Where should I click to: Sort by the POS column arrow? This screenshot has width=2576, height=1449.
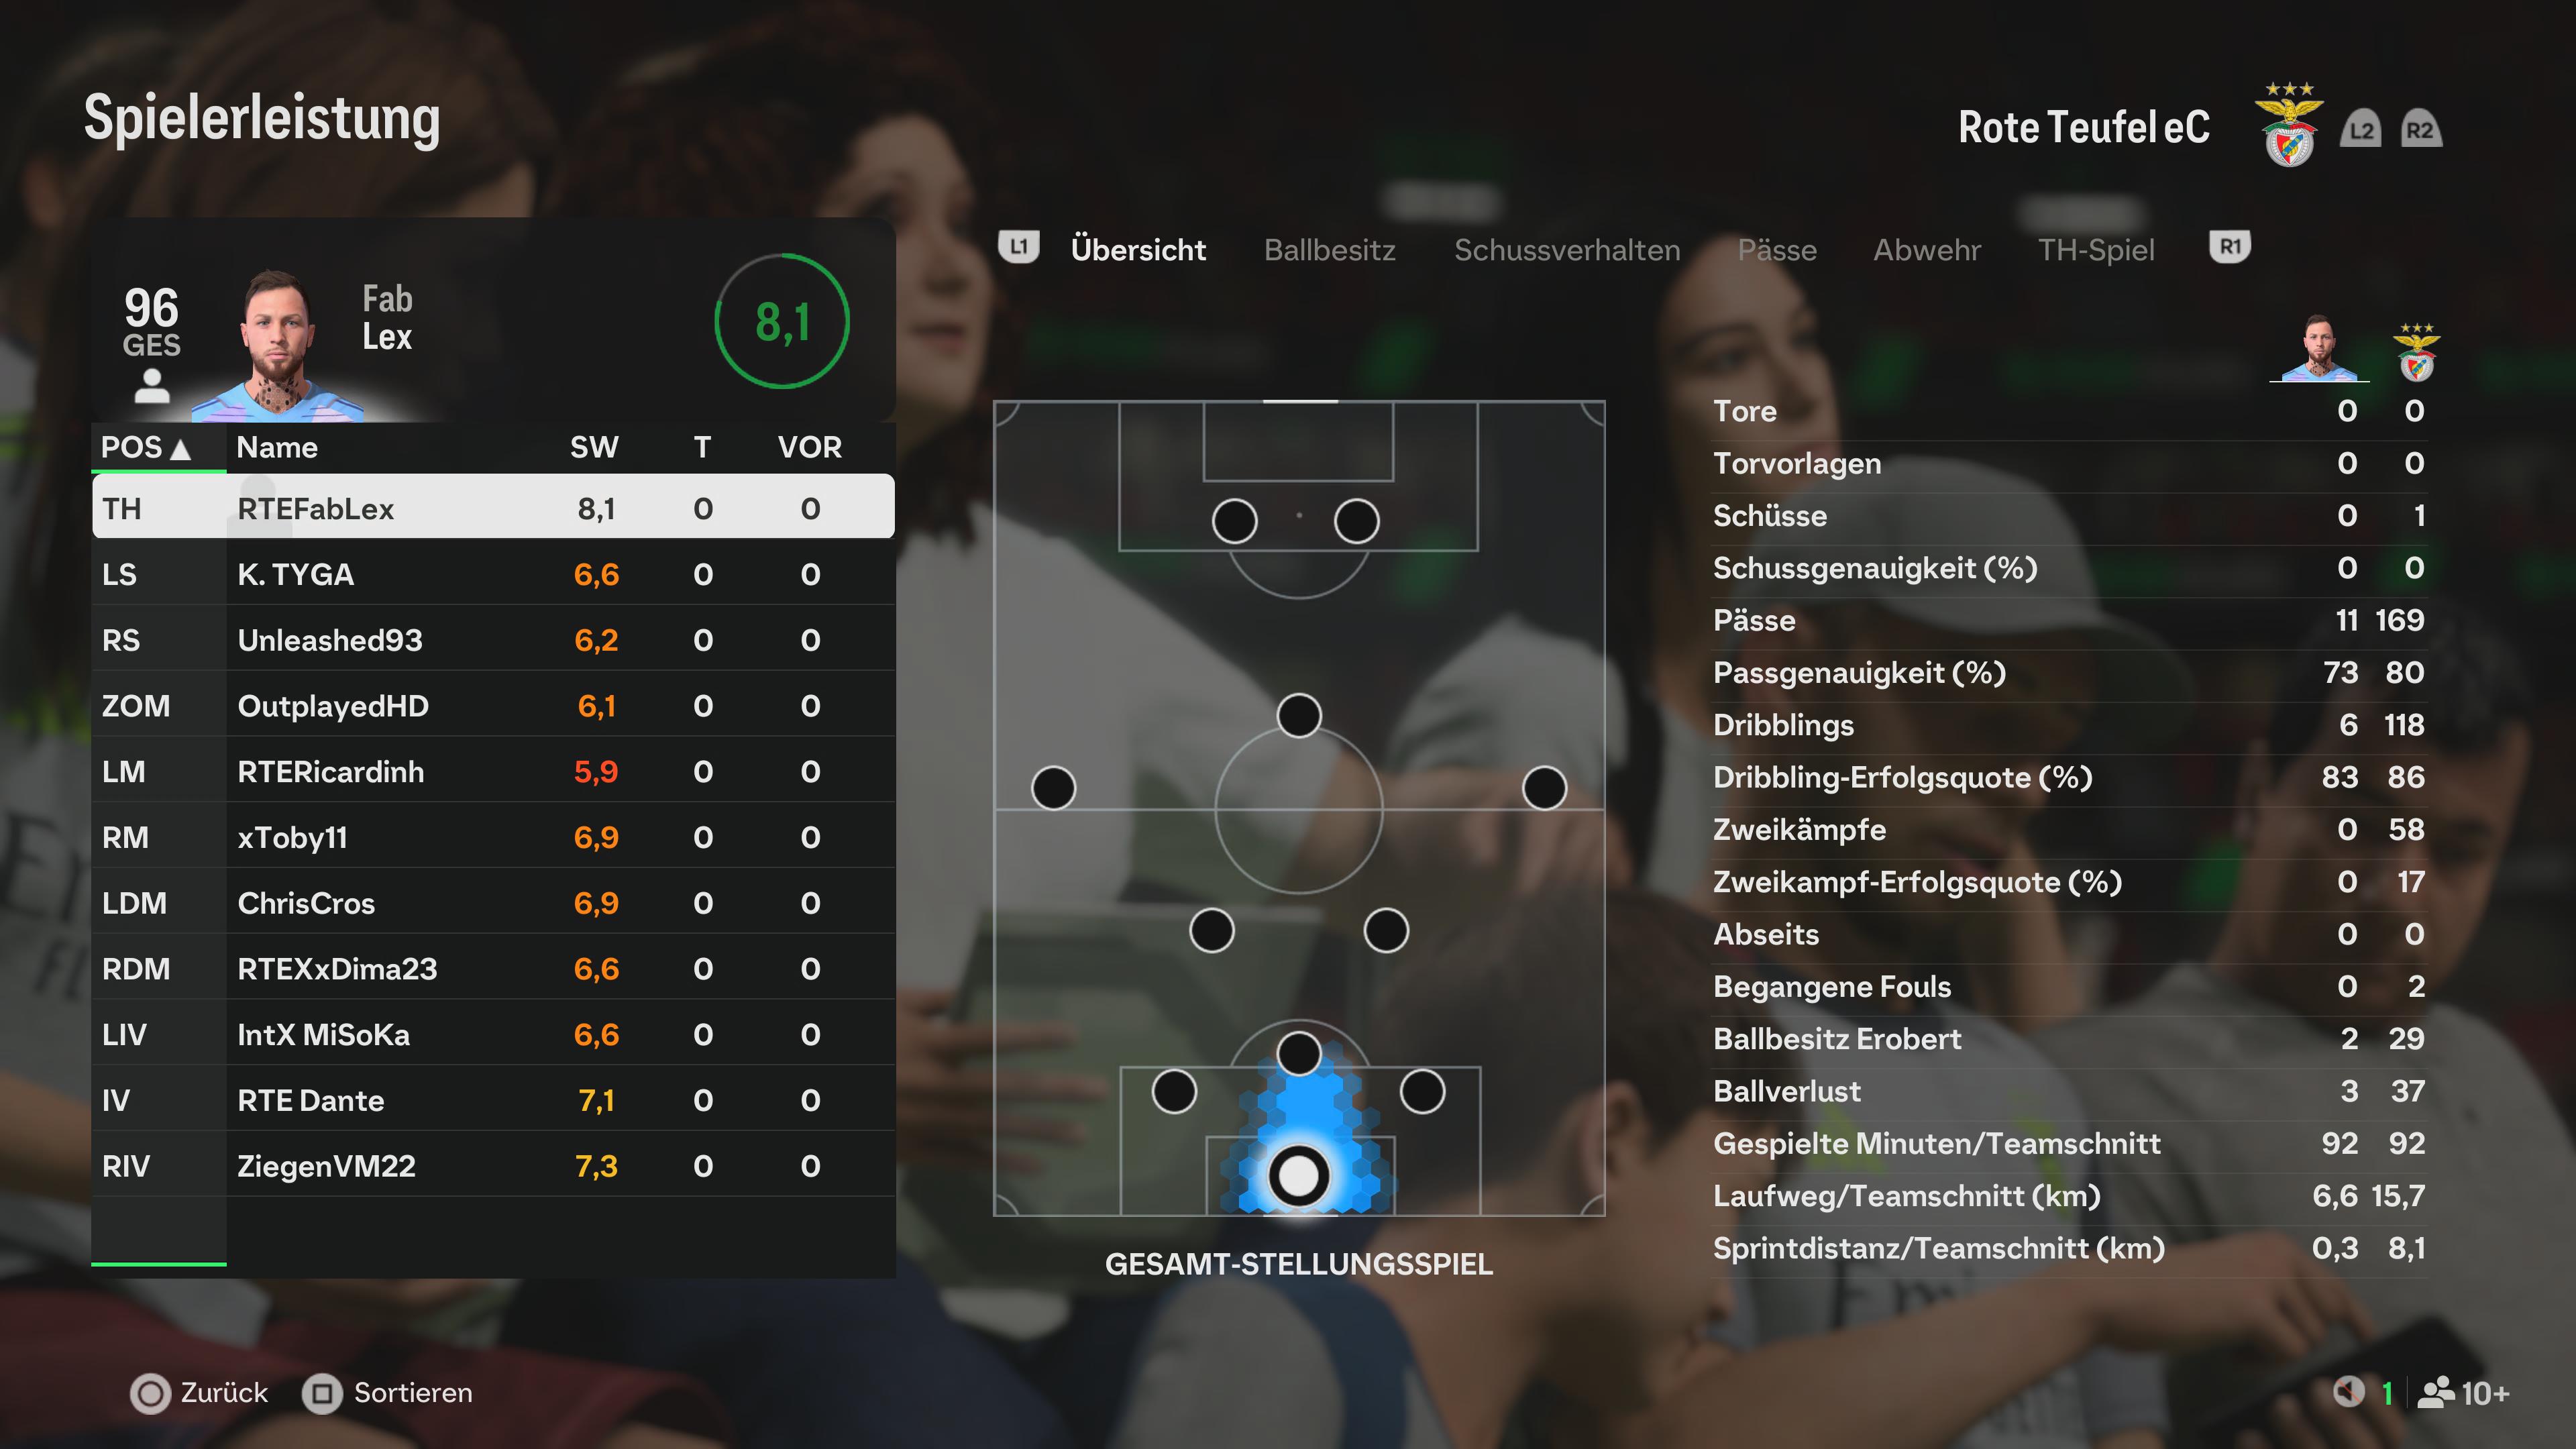[x=180, y=449]
